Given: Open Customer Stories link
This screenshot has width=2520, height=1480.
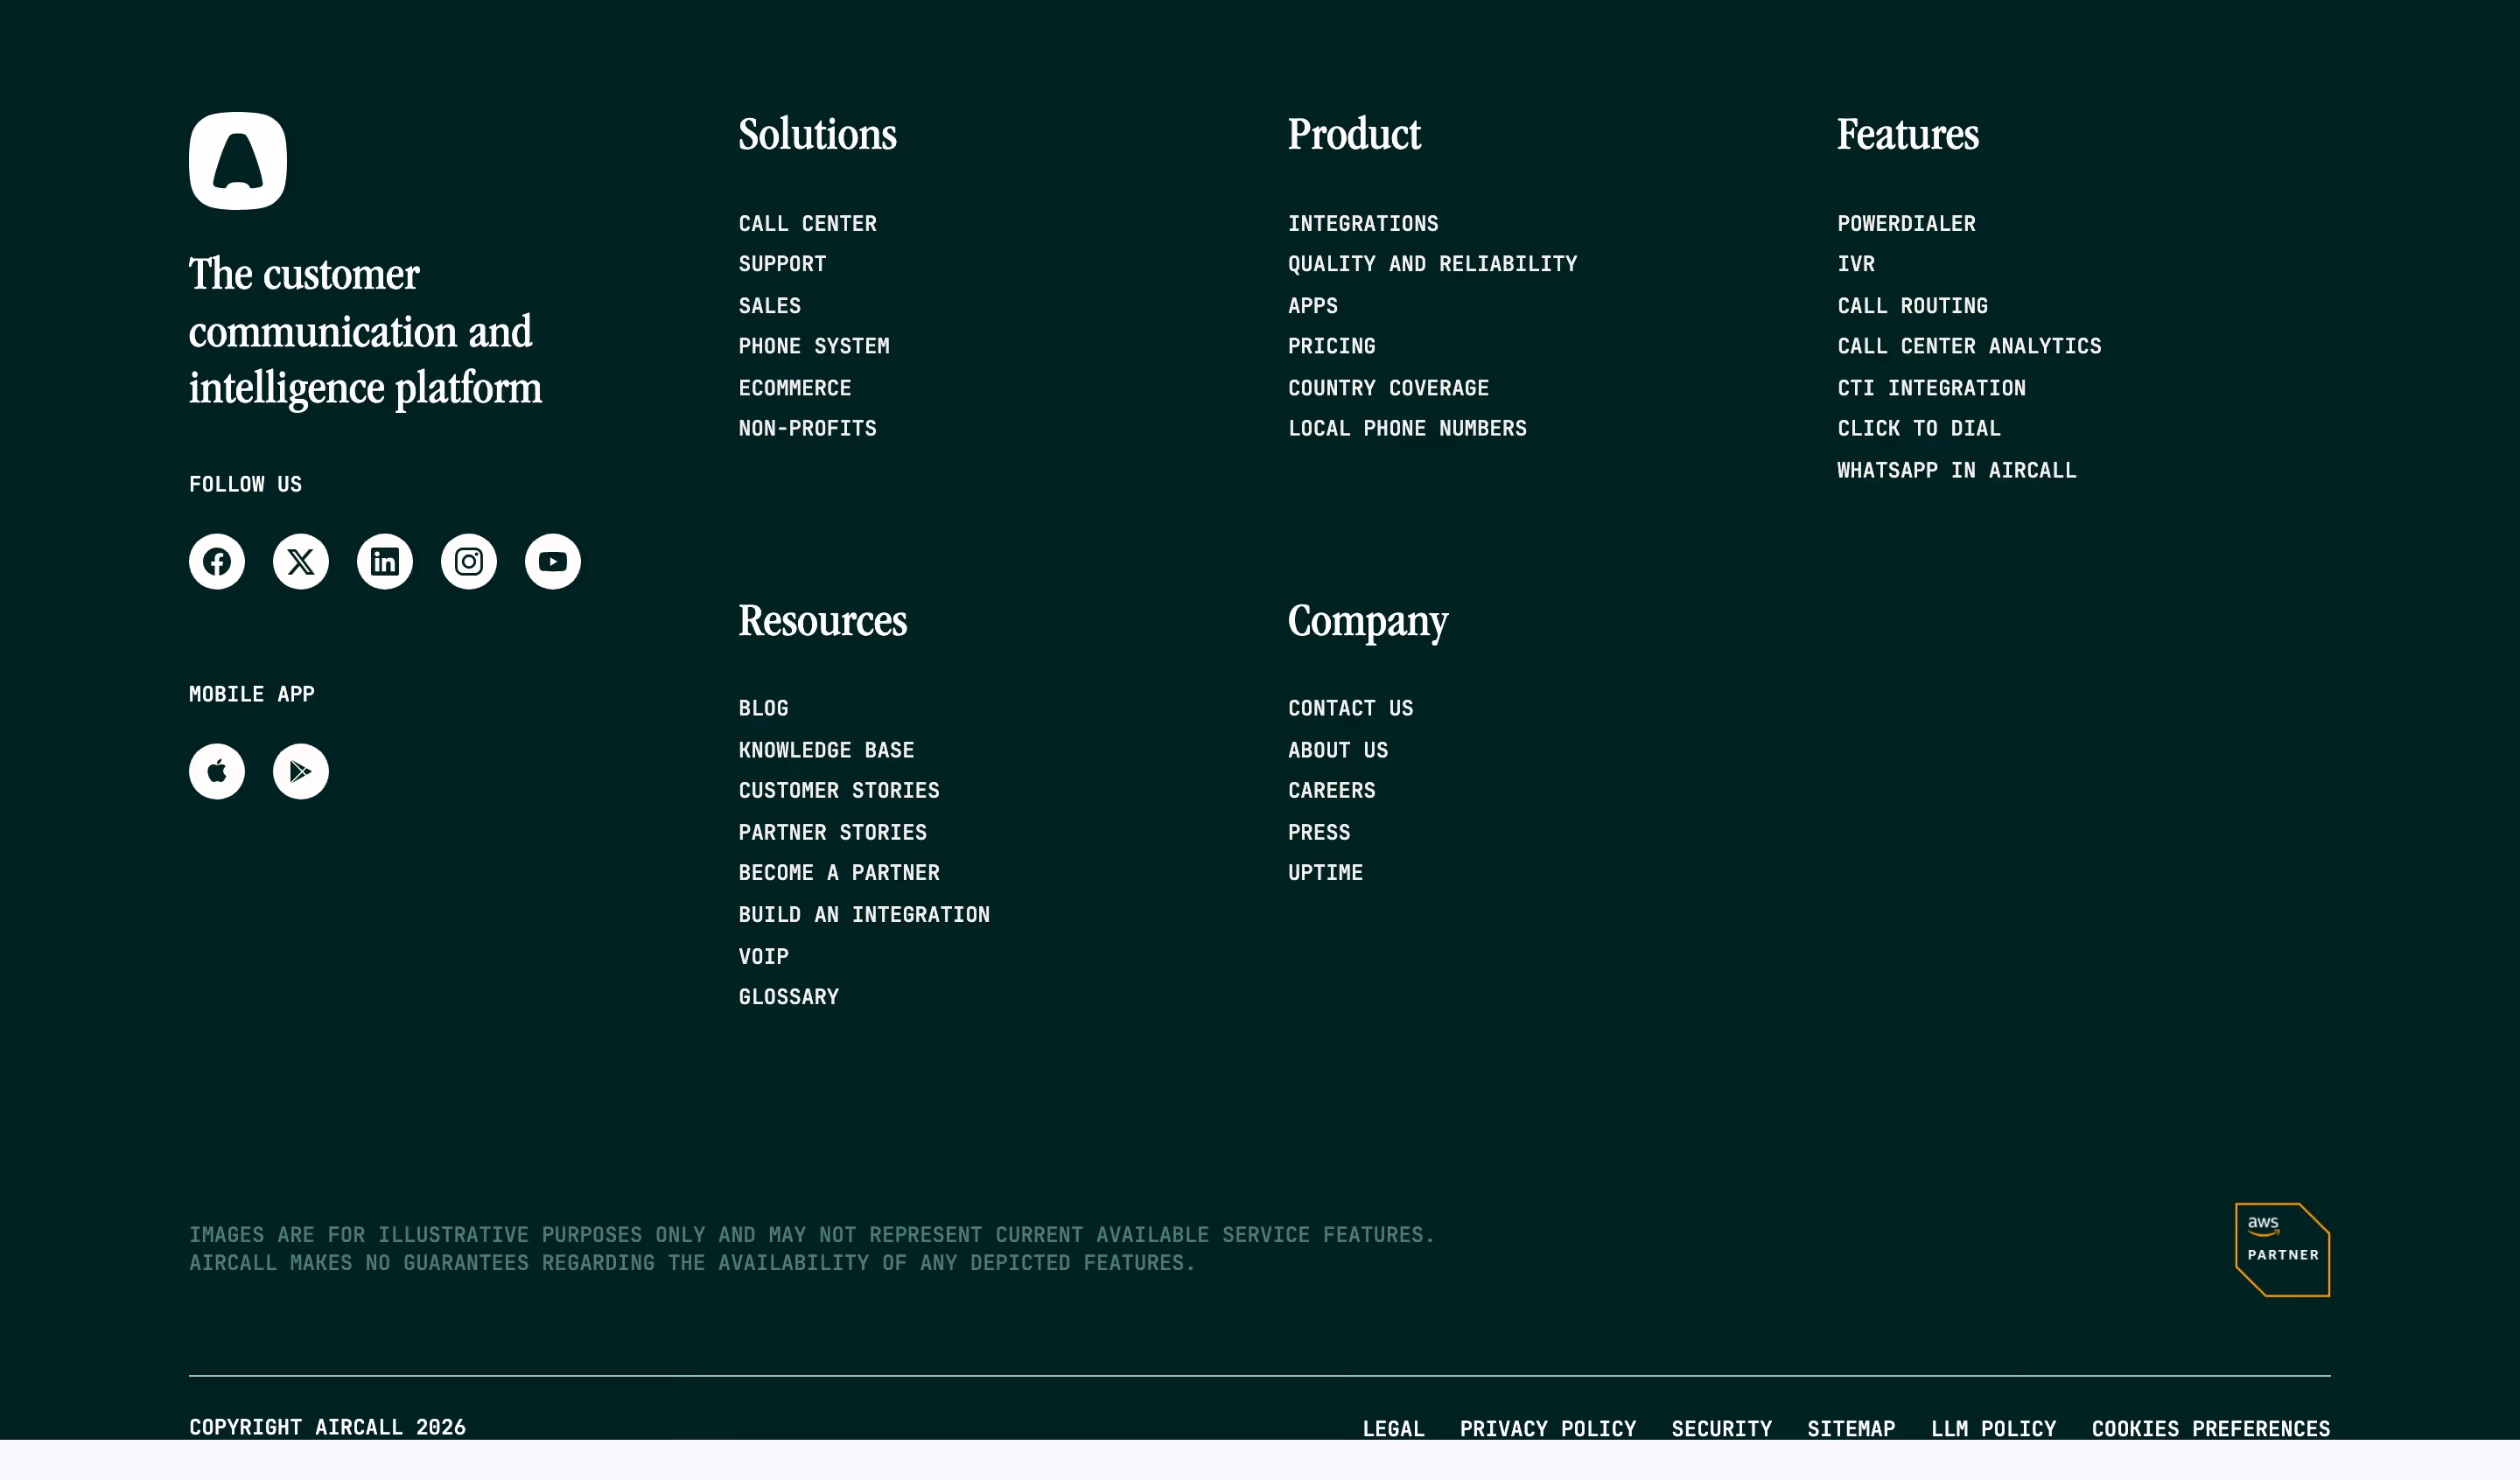Looking at the screenshot, I should coord(839,790).
